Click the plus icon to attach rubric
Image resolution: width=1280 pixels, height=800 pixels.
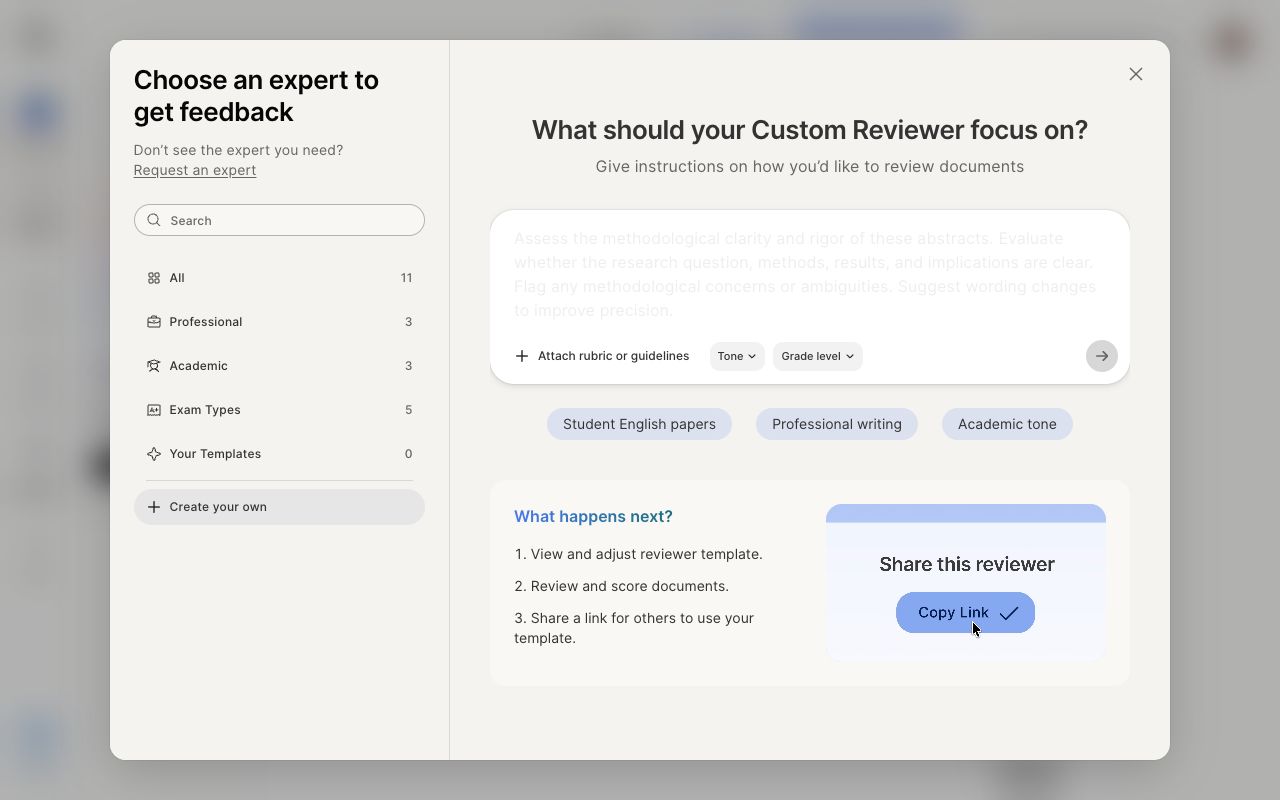[x=522, y=356]
